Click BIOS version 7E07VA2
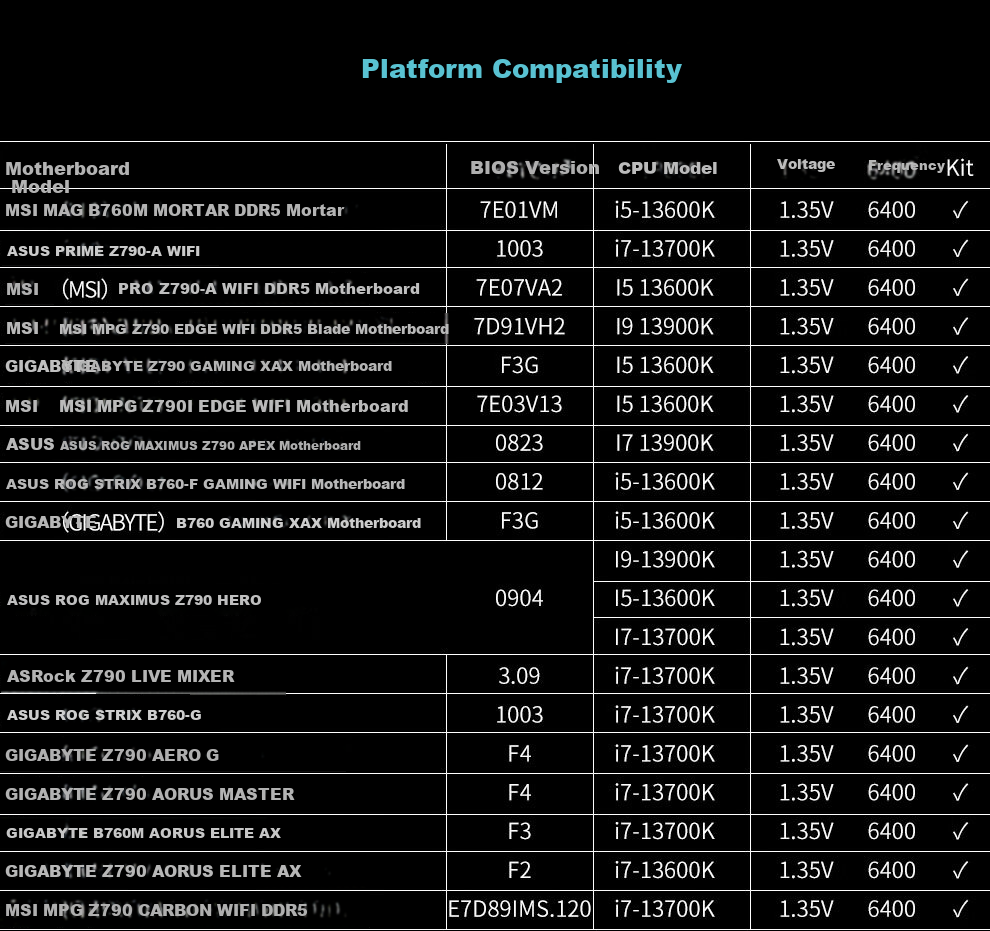Viewport: 990px width, 931px height. pyautogui.click(x=519, y=288)
